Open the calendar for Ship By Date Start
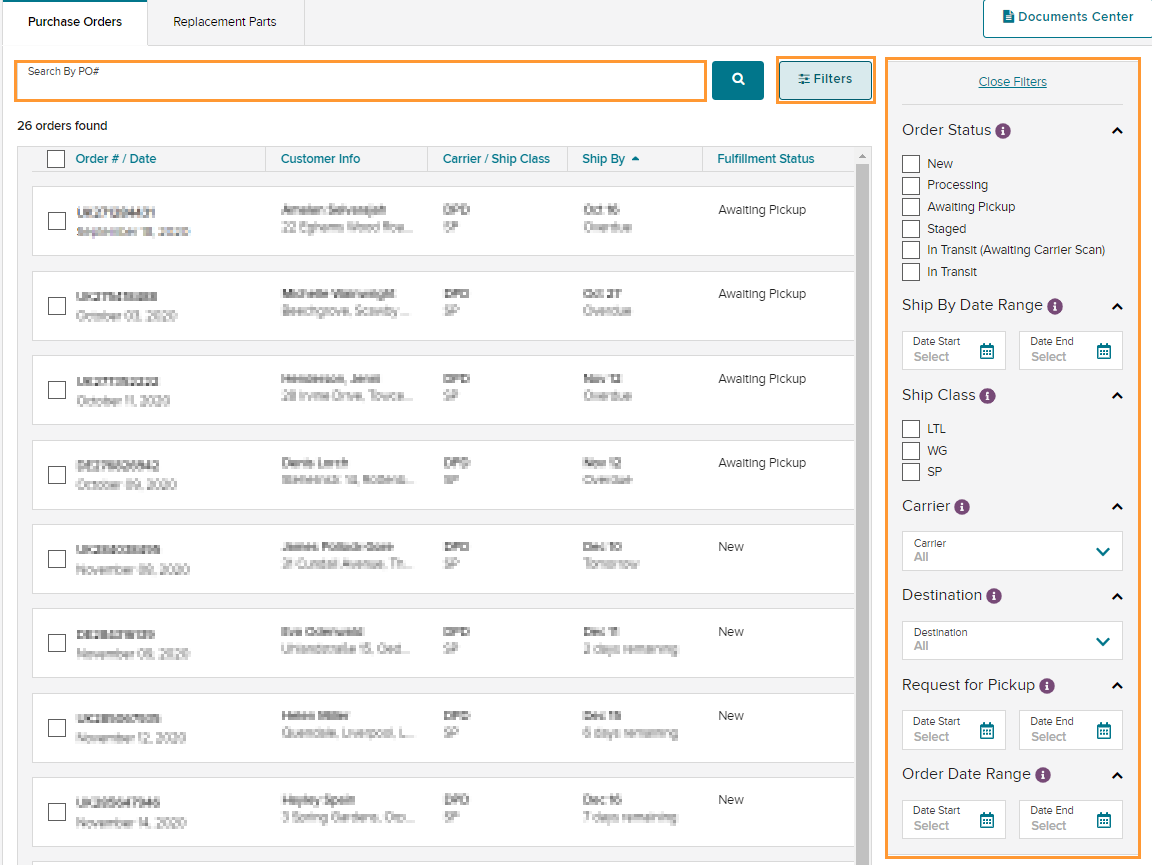The image size is (1152, 865). [989, 350]
